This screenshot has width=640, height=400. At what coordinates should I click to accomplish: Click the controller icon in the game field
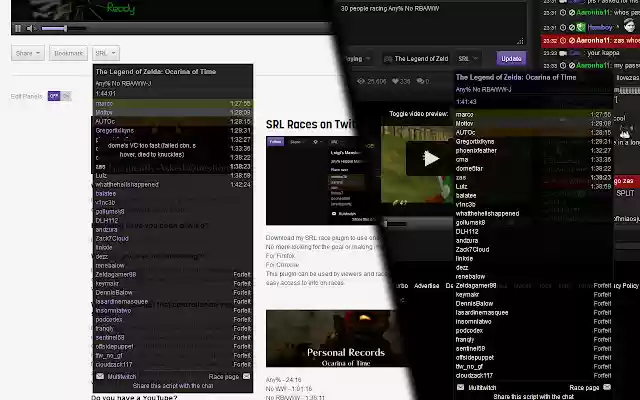388,59
